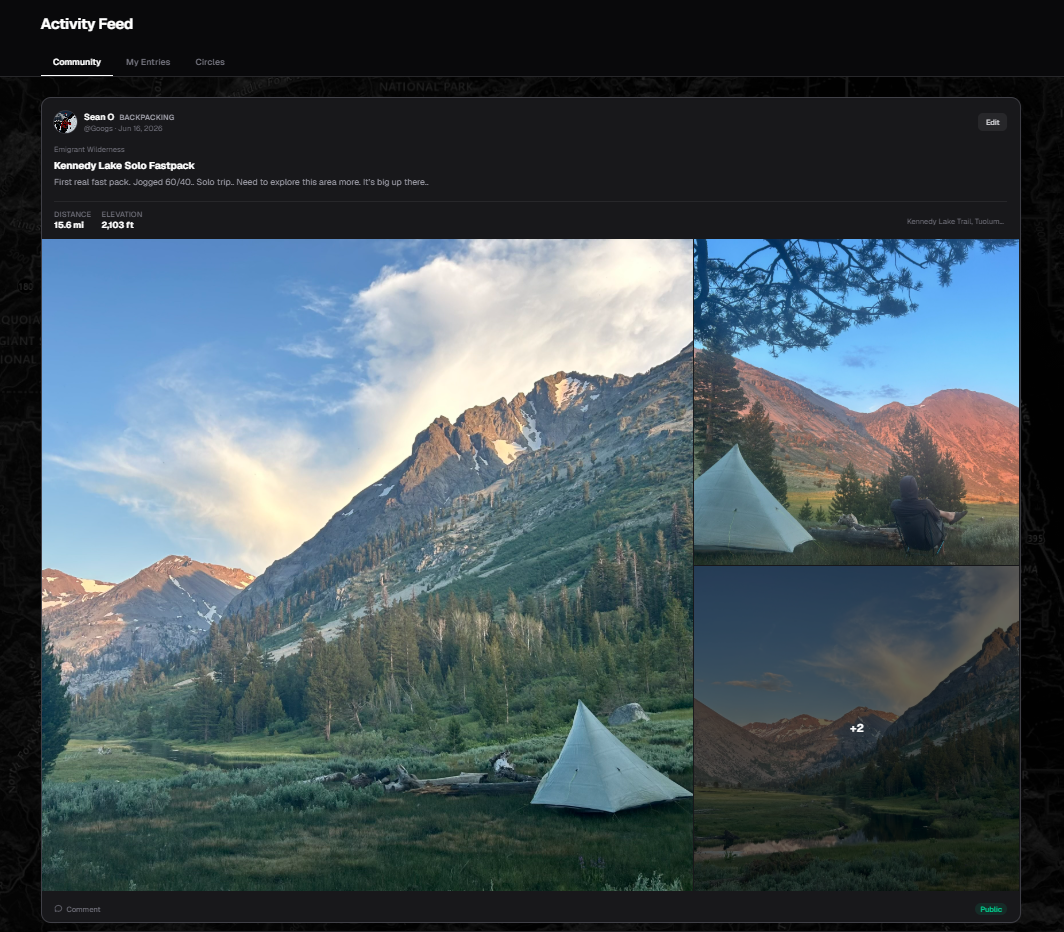The height and width of the screenshot is (932, 1064).
Task: Open Sean O's profile avatar
Action: point(65,122)
